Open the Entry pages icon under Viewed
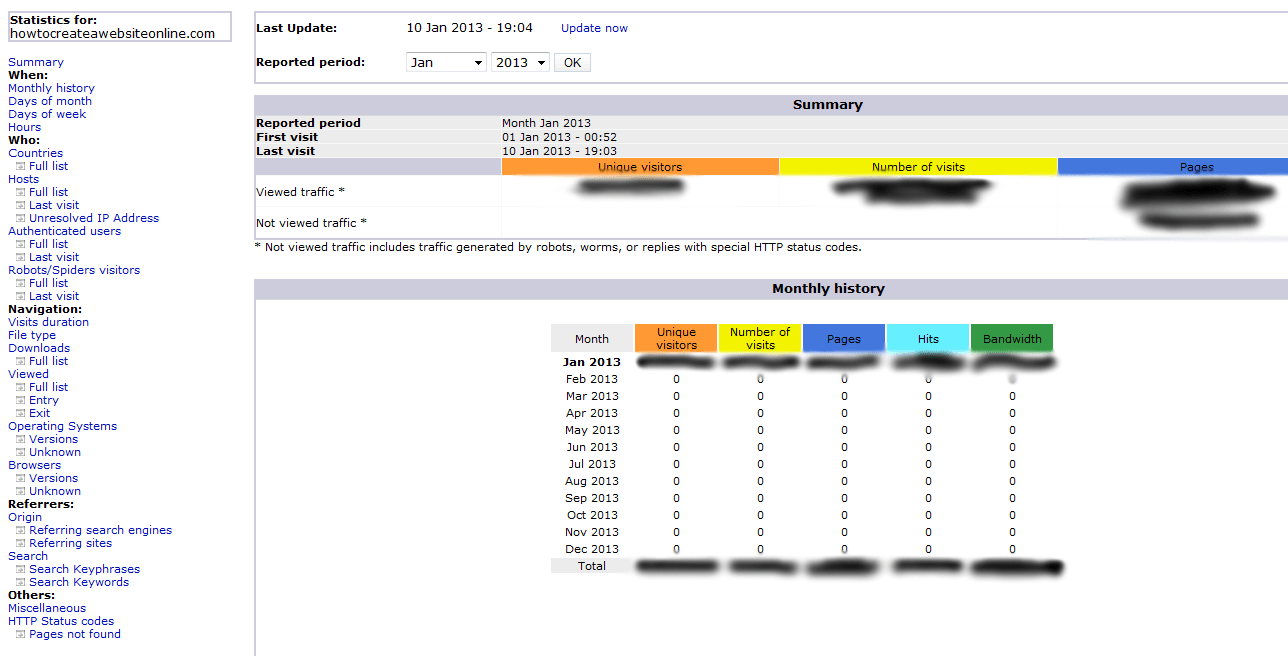The image size is (1288, 656). [x=22, y=400]
